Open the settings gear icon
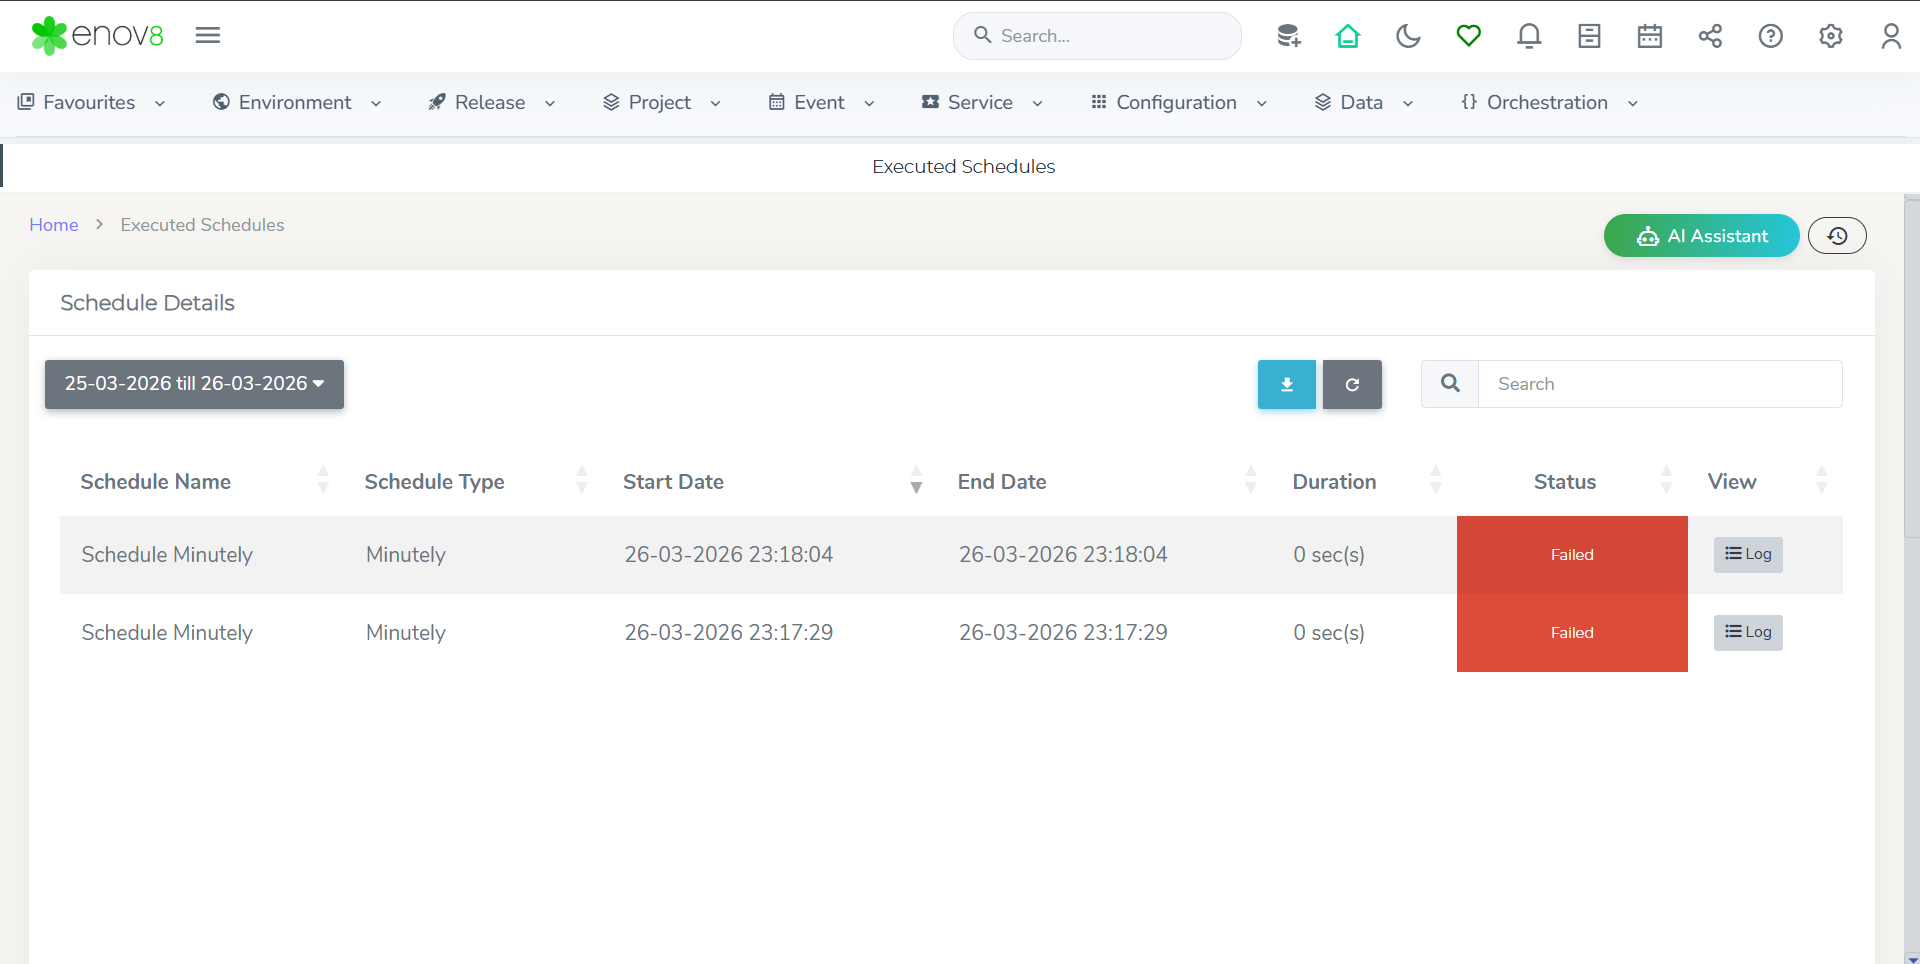The height and width of the screenshot is (964, 1920). (1830, 36)
